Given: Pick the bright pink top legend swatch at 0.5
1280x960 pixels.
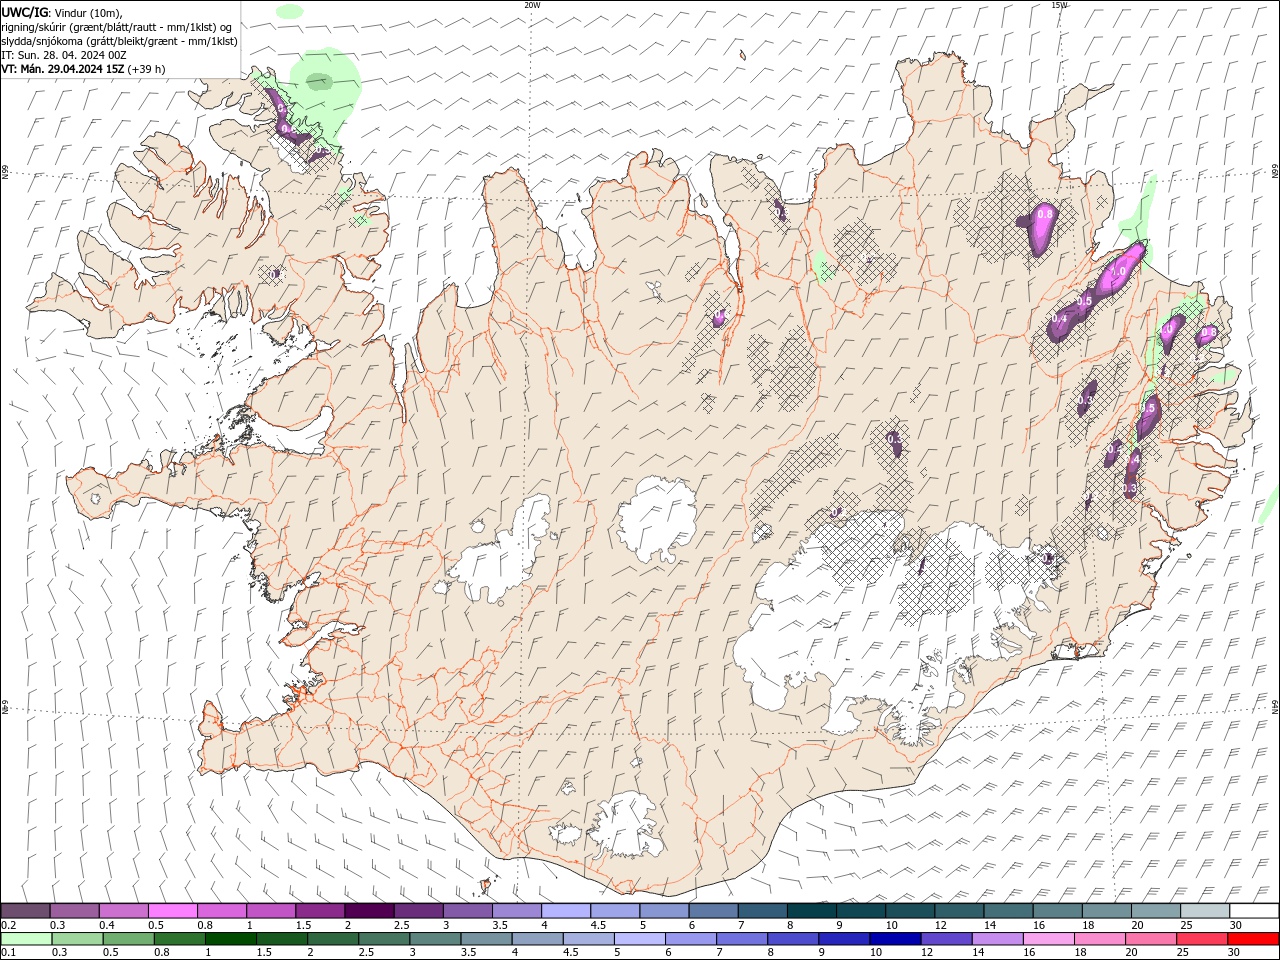Looking at the screenshot, I should 172,911.
